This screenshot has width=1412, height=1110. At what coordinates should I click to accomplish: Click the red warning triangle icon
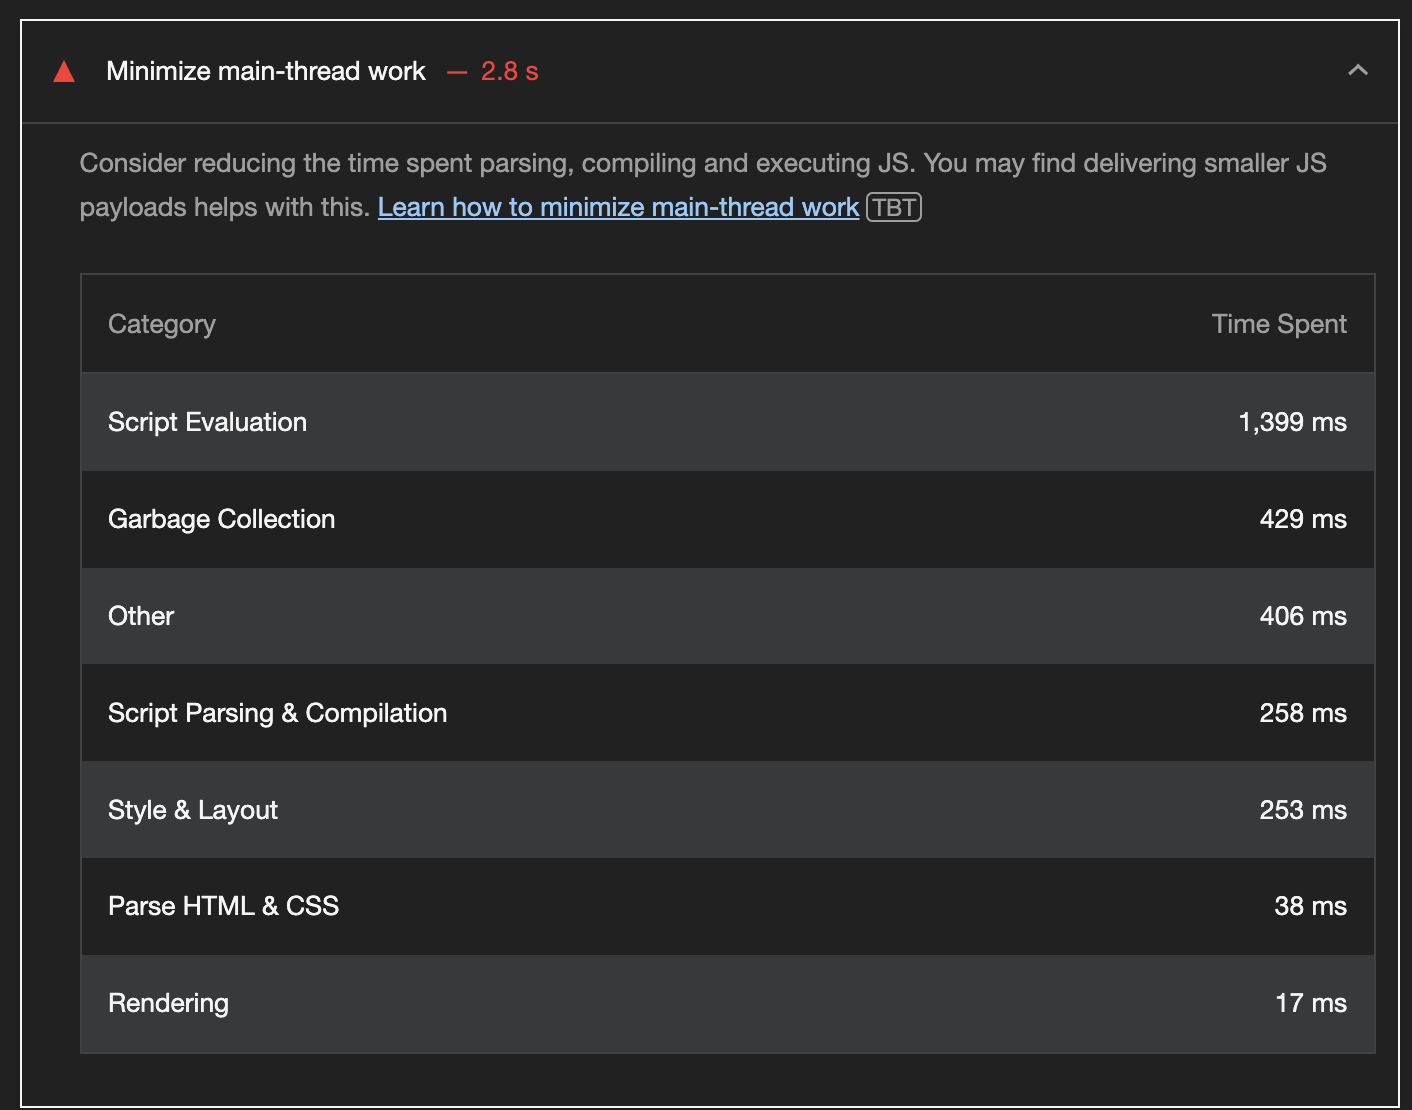pos(64,71)
